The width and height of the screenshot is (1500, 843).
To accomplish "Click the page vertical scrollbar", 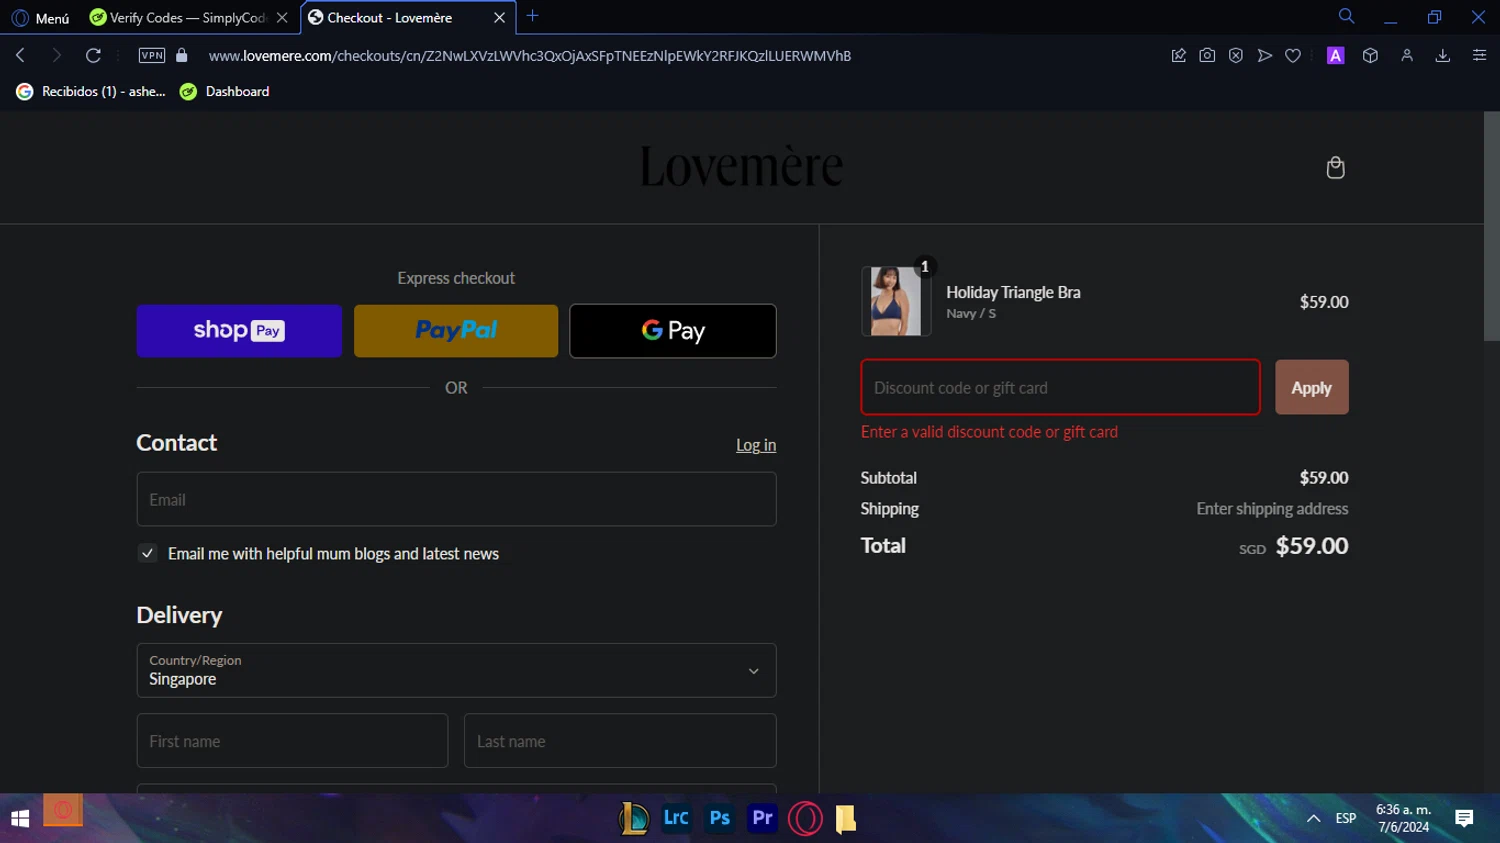I will pyautogui.click(x=1491, y=227).
